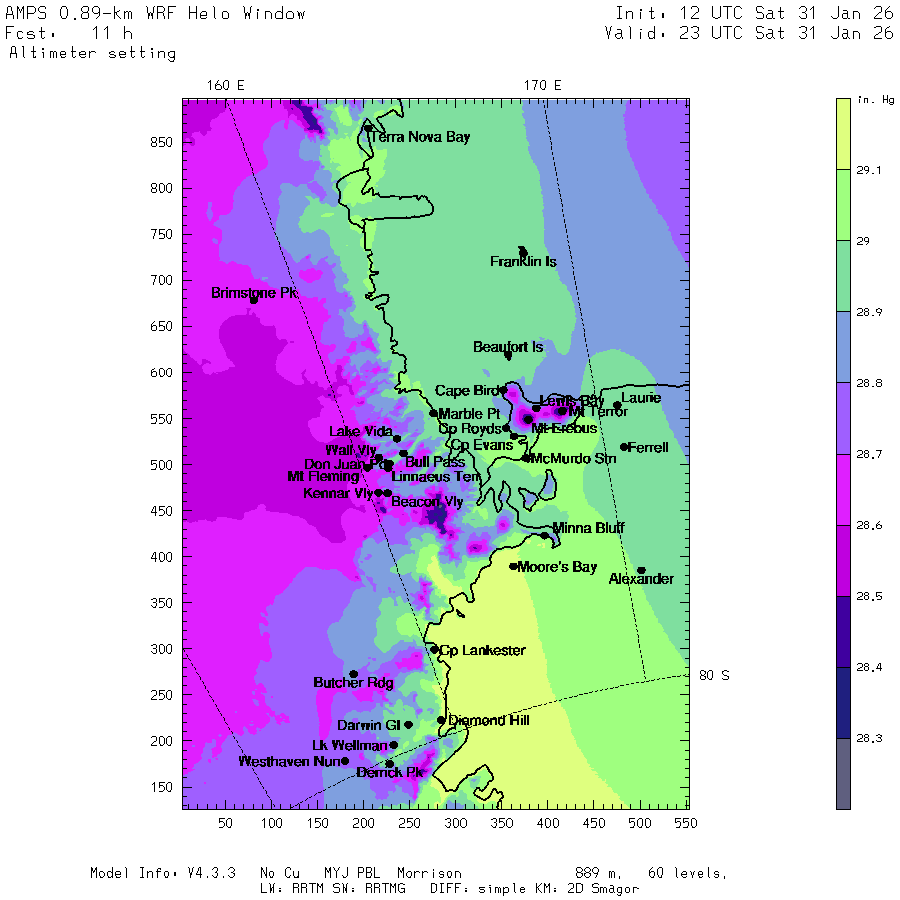Click the indigo 28.4 to 28.5 legend band
This screenshot has width=900, height=900.
click(x=843, y=632)
